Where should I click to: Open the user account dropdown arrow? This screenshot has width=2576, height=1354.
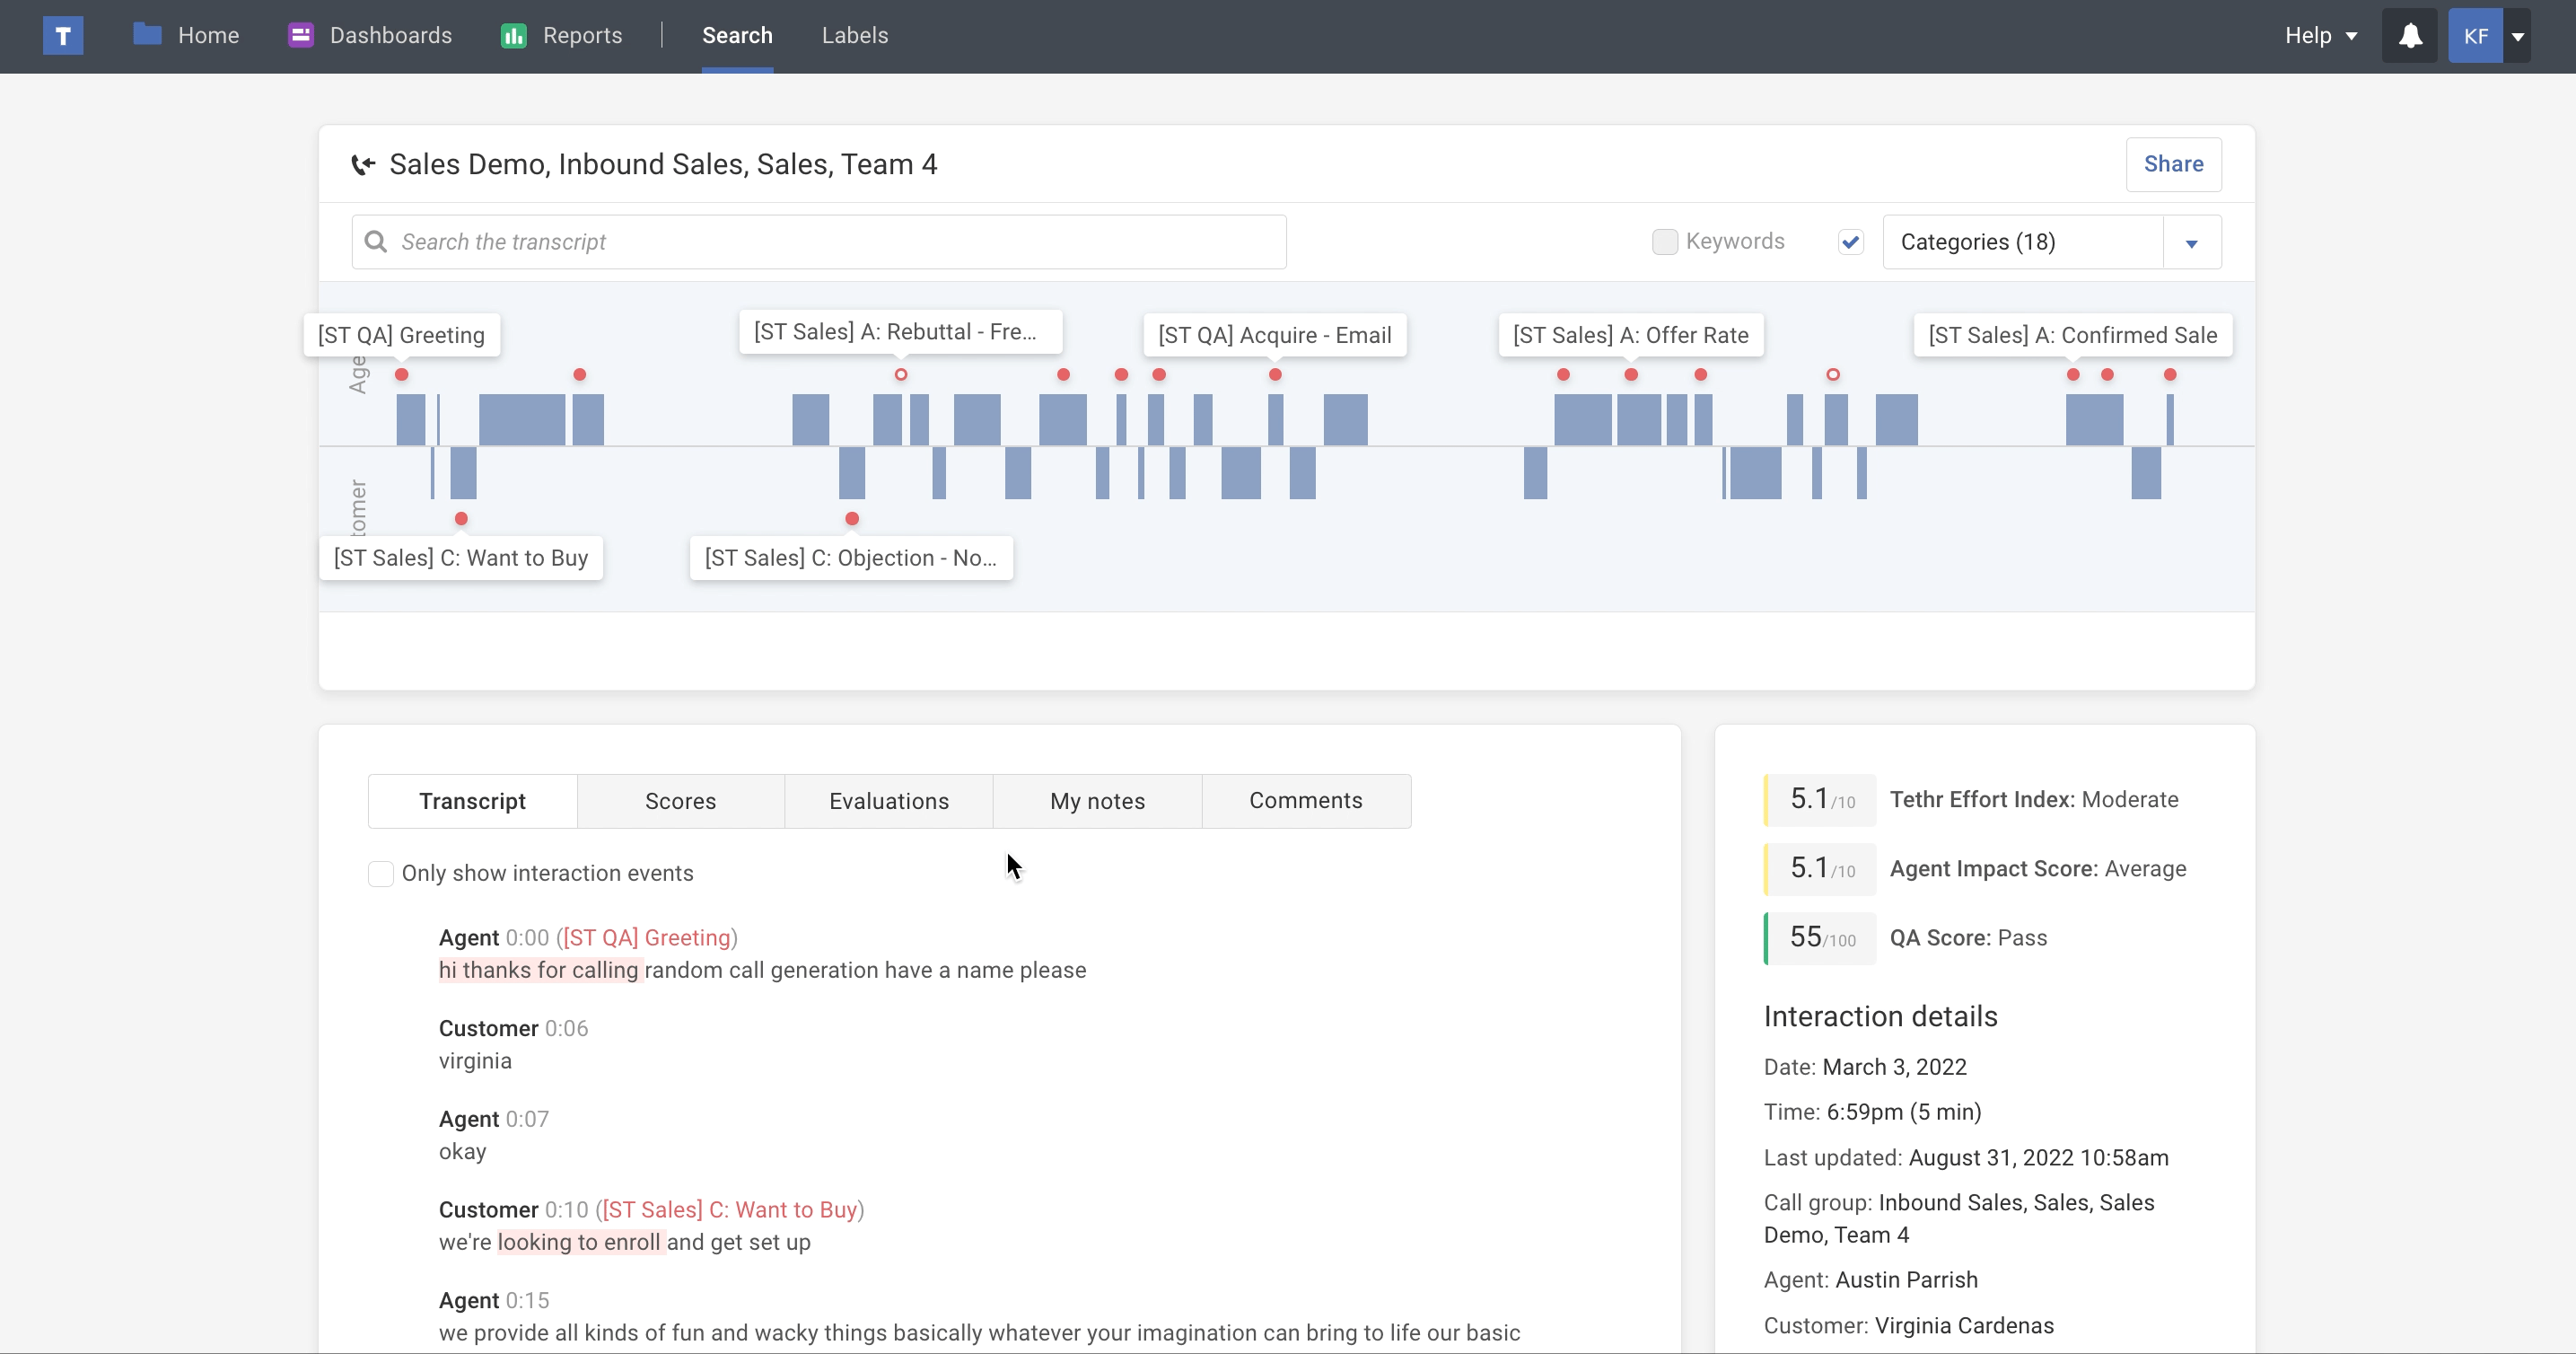click(x=2518, y=36)
